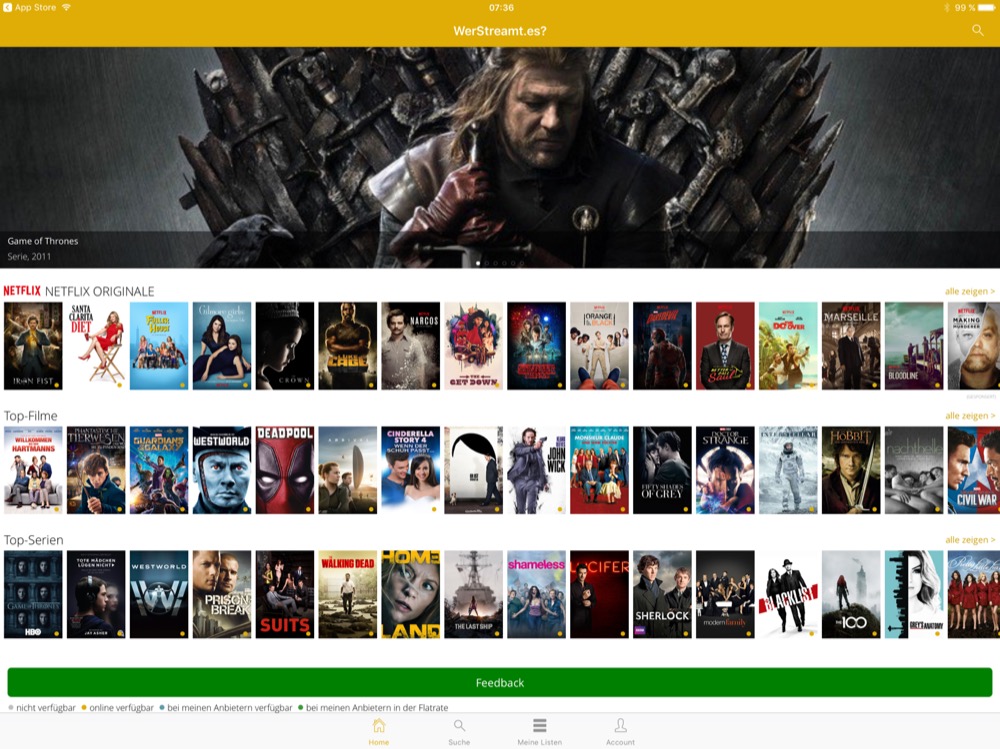Open Better Call Saul poster
The height and width of the screenshot is (749, 1000).
tap(725, 346)
